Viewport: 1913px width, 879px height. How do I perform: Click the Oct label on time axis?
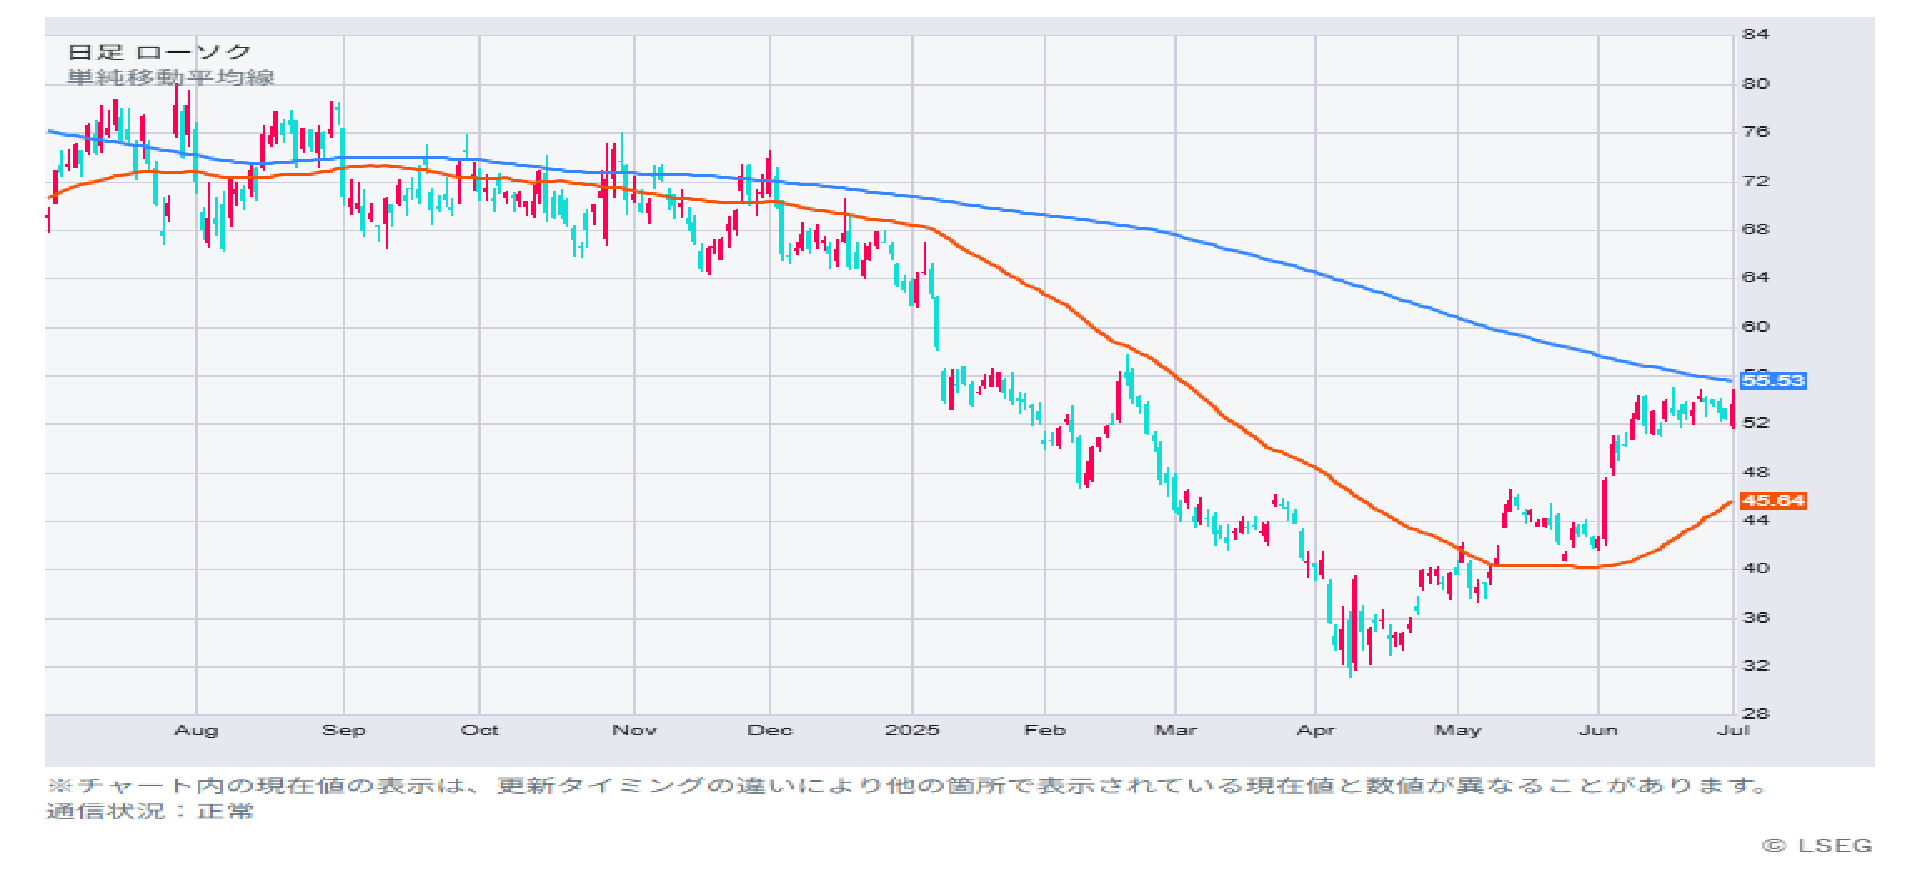pos(480,730)
